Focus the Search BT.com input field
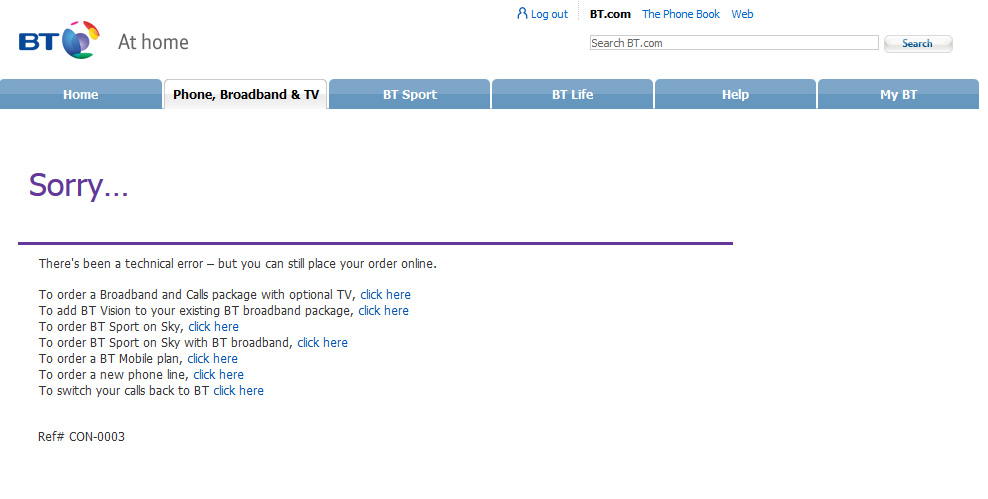Viewport: 988px width, 499px height. (734, 43)
